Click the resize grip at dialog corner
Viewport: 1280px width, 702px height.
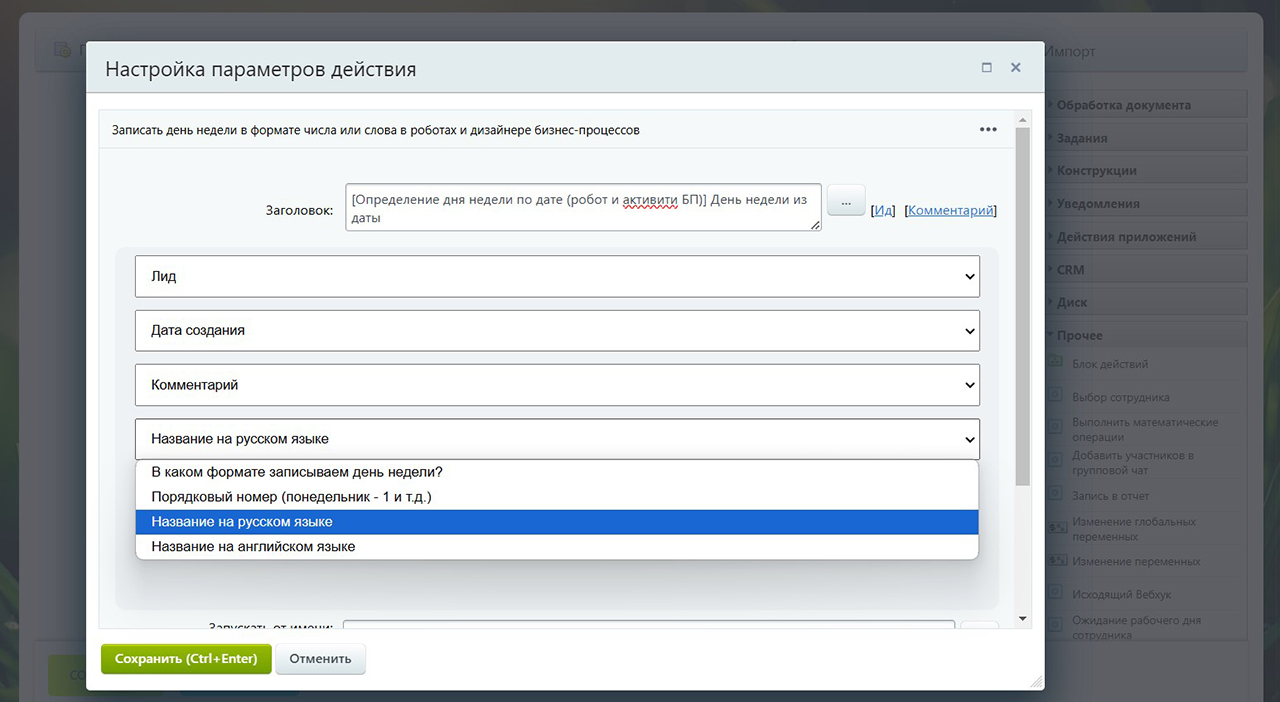pyautogui.click(x=1037, y=682)
